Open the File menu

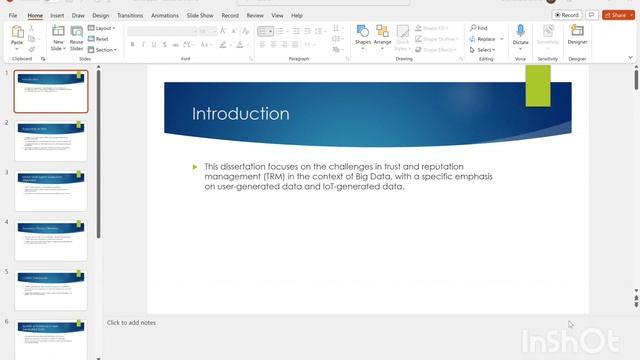[x=13, y=16]
